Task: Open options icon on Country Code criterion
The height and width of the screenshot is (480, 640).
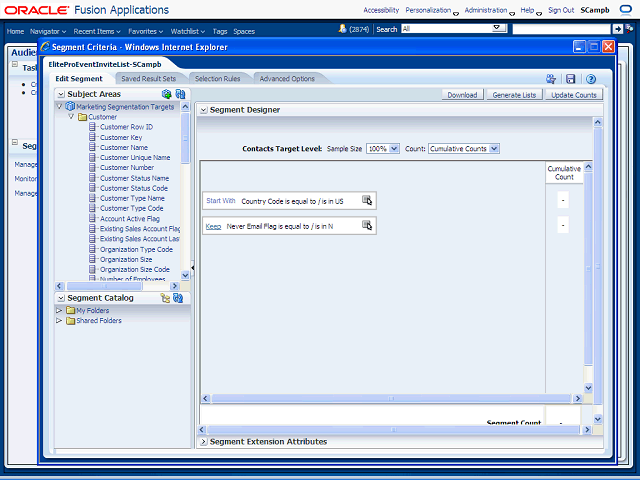Action: 367,200
